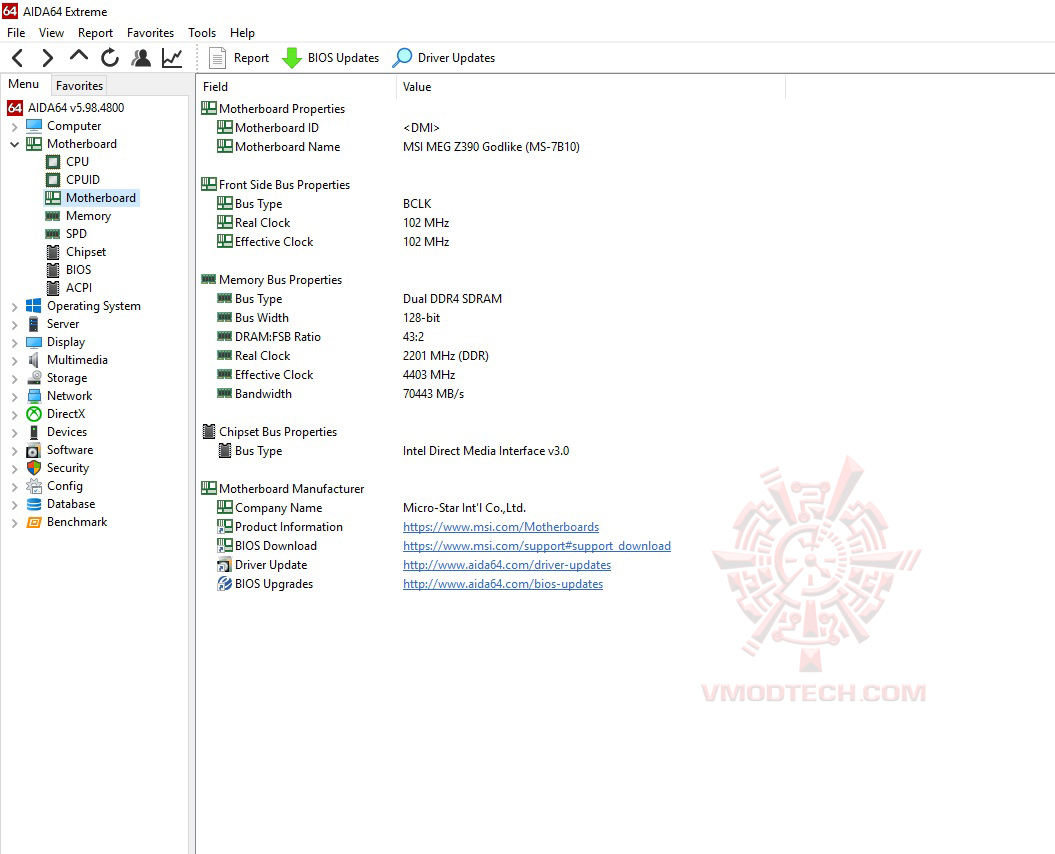Select the Chipset item icon

(53, 252)
